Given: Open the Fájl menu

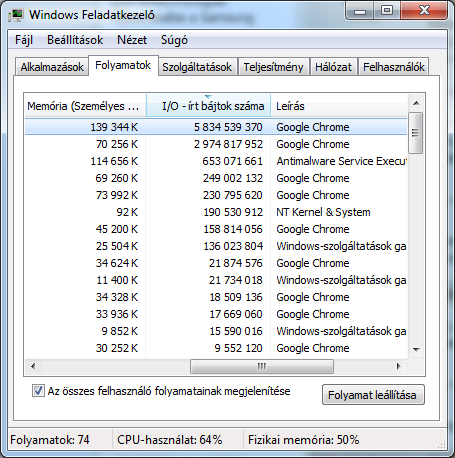Looking at the screenshot, I should [24, 40].
